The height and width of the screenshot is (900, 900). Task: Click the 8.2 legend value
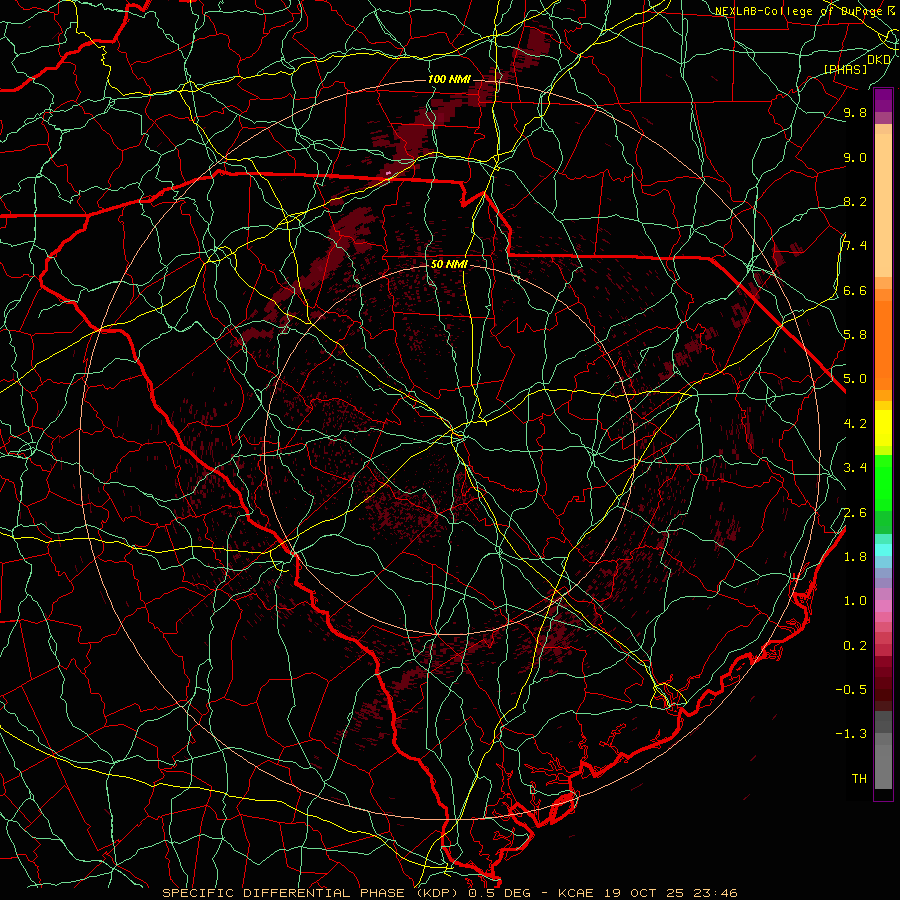[855, 201]
